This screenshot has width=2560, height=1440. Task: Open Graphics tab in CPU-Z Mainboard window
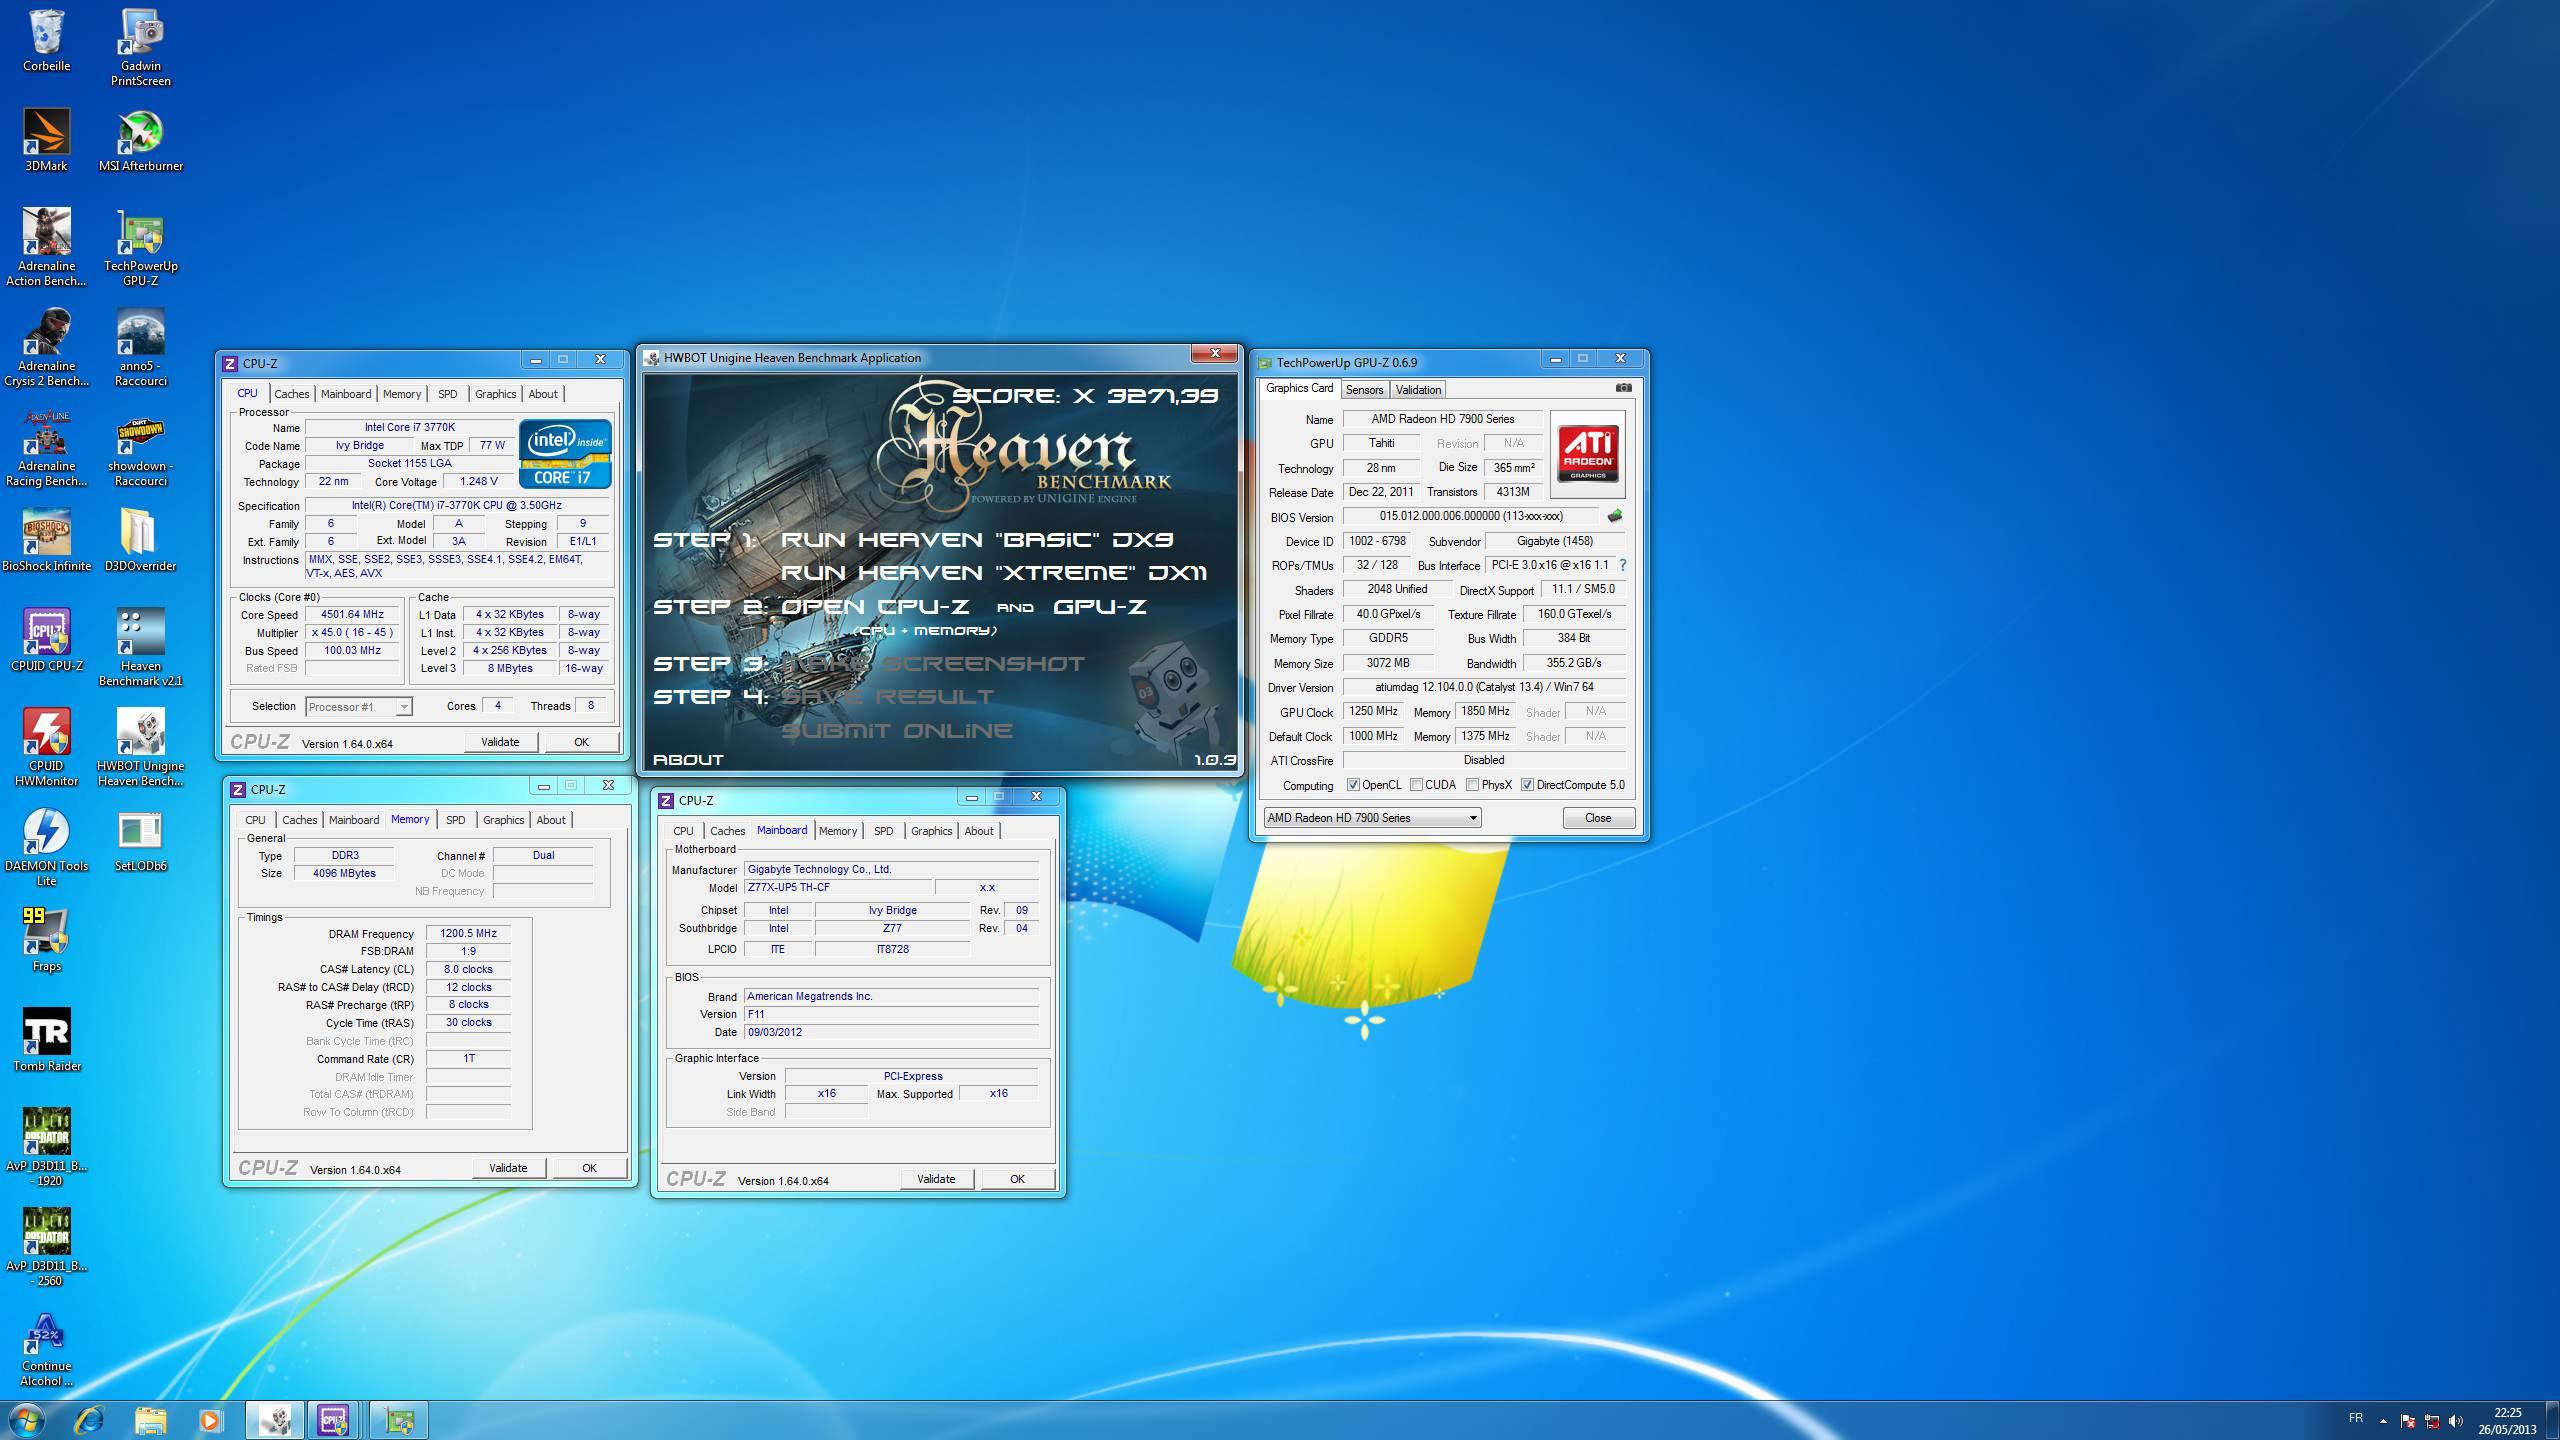tap(931, 831)
